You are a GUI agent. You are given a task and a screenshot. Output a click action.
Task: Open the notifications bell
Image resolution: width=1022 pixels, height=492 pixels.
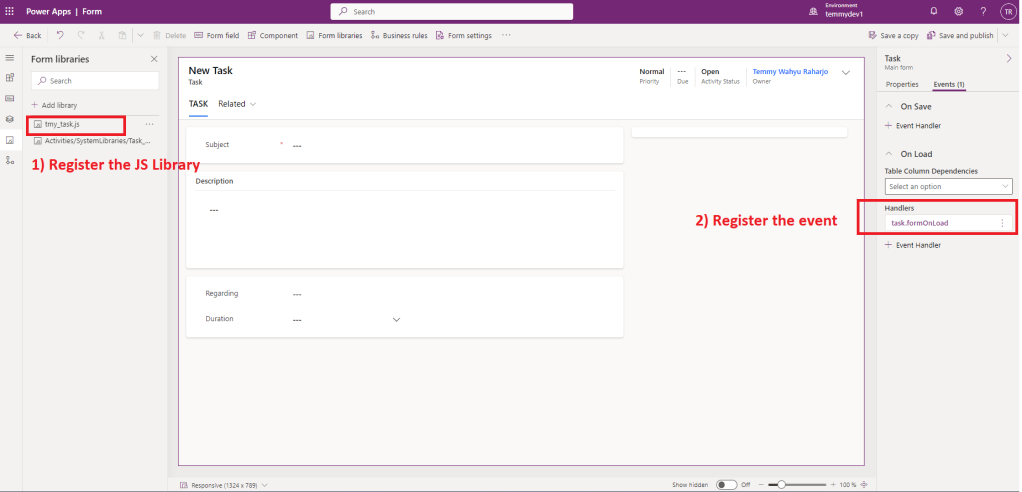(x=934, y=12)
